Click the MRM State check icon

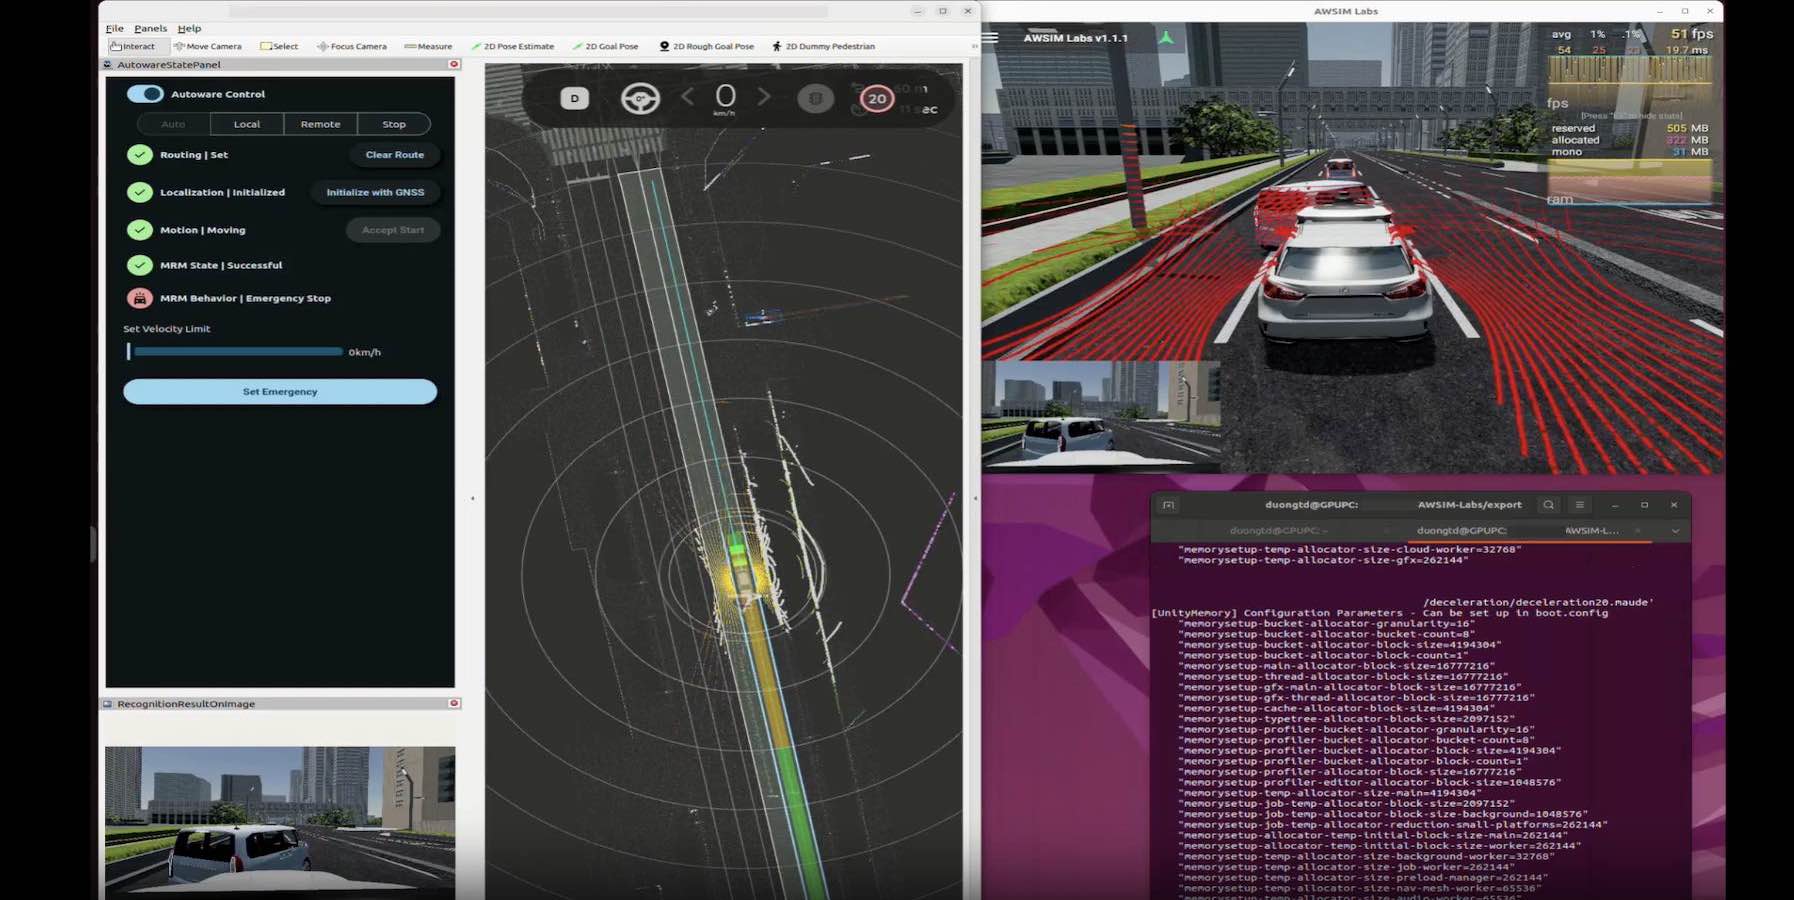[140, 265]
